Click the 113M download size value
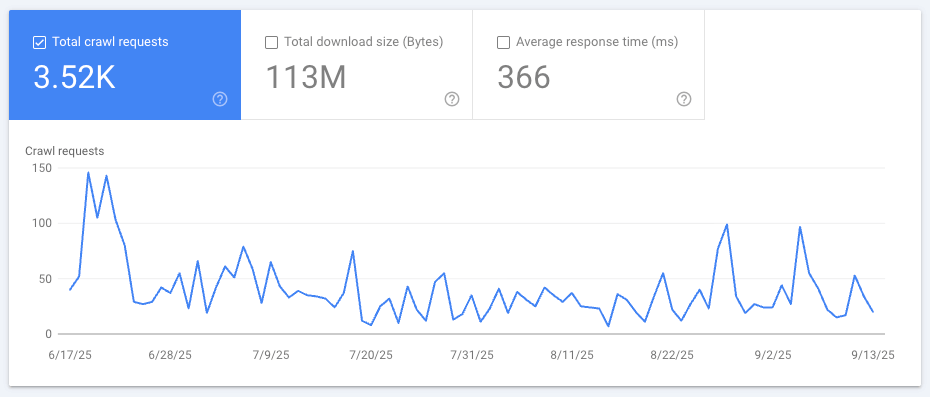Screen dimensions: 930x397 [305, 78]
